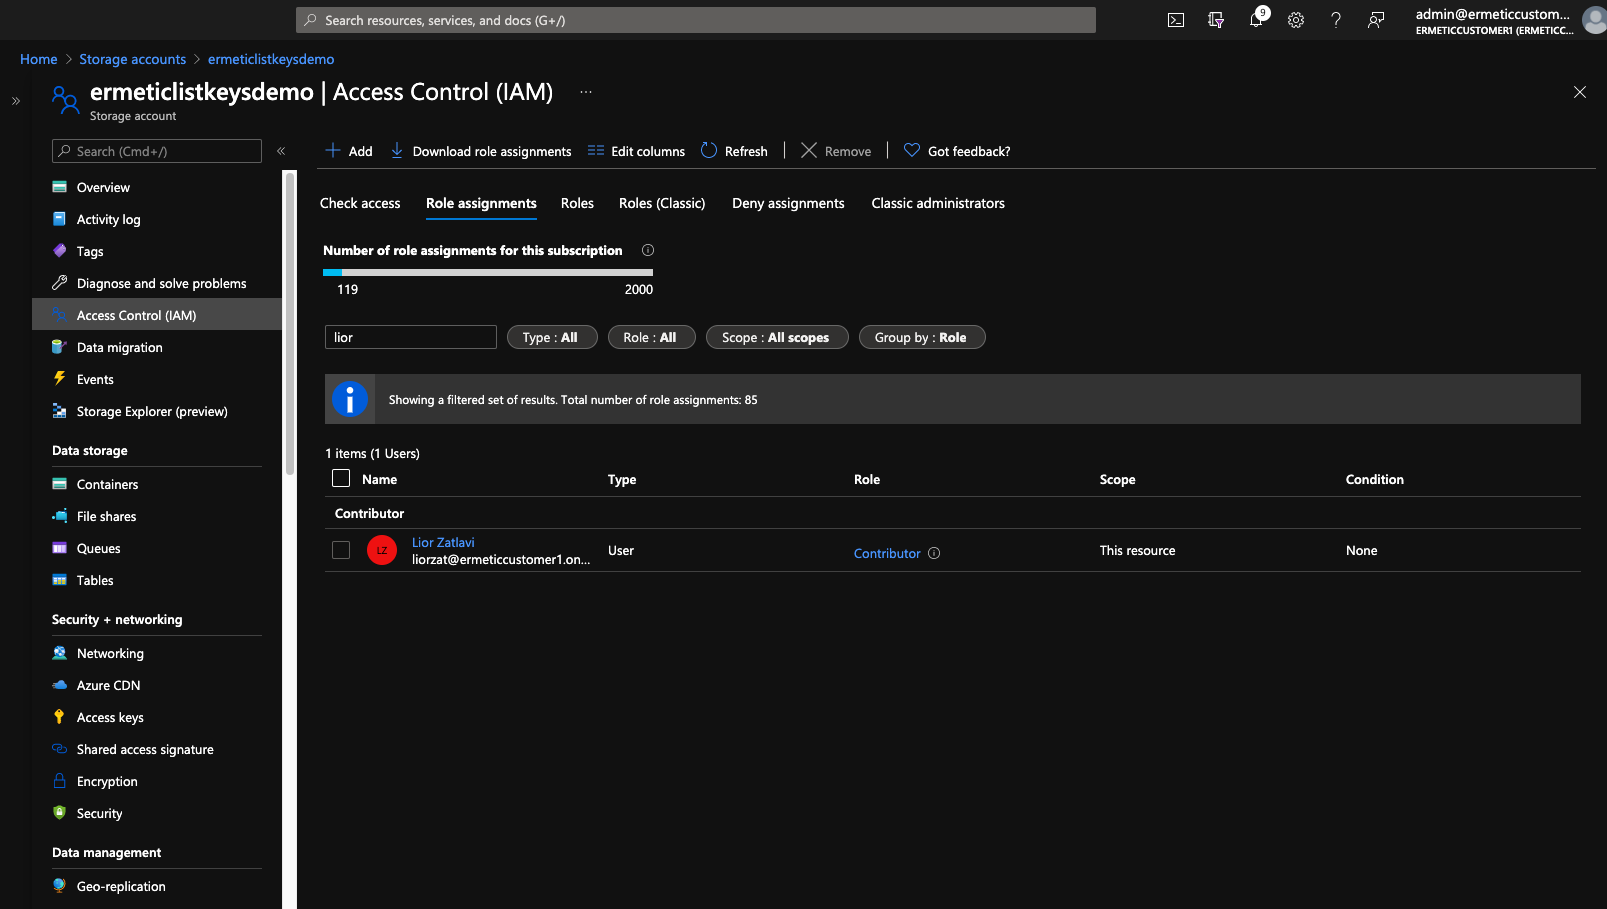Open the Scope : All scopes filter
Screen dimensions: 1607x909
(777, 337)
